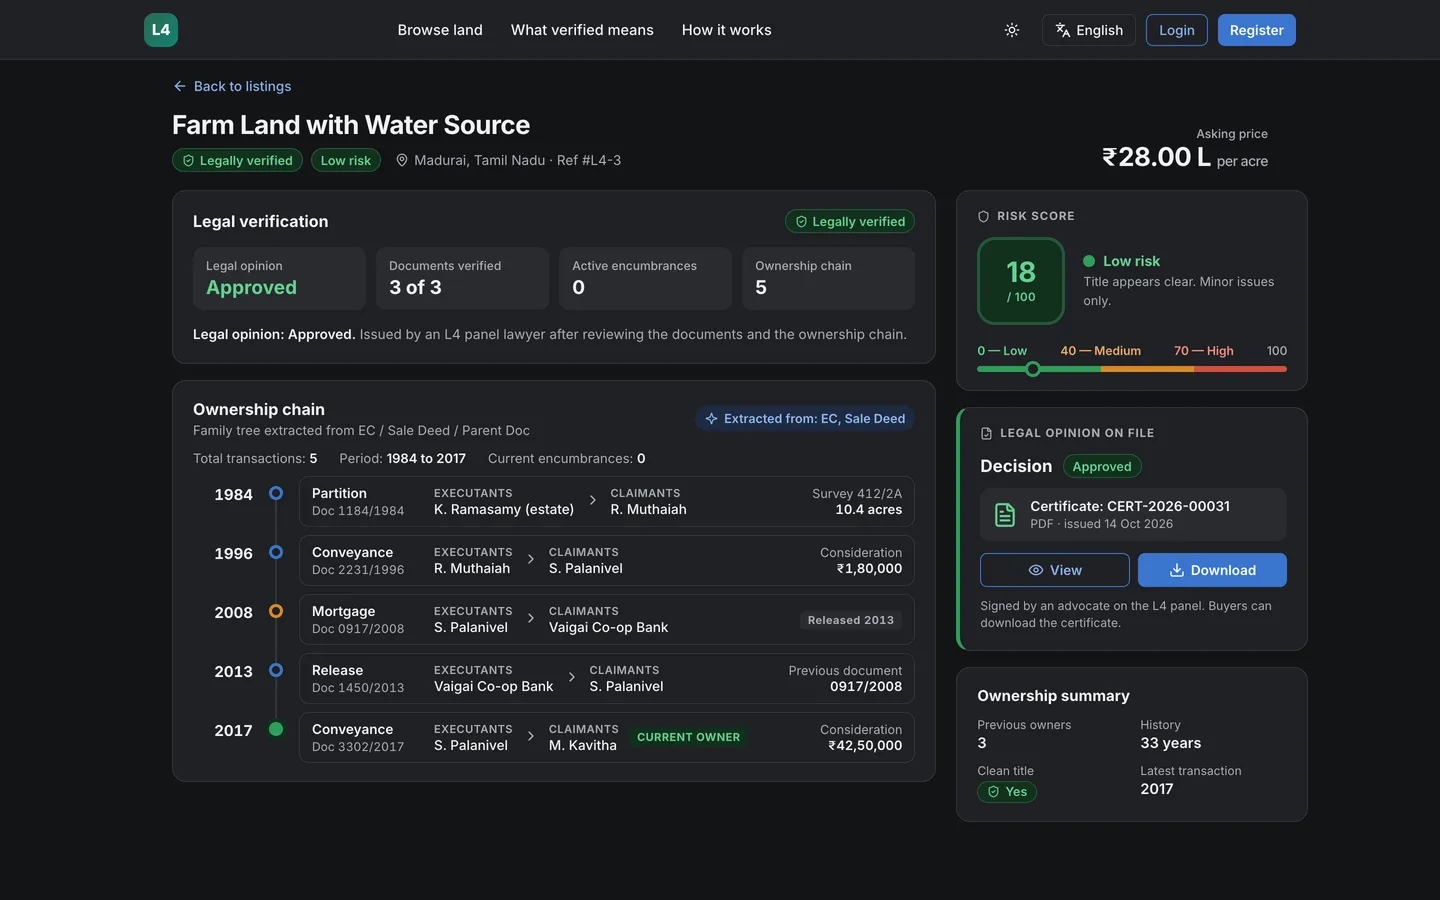This screenshot has height=900, width=1440.
Task: Click the 18 / 100 score box
Action: point(1021,281)
